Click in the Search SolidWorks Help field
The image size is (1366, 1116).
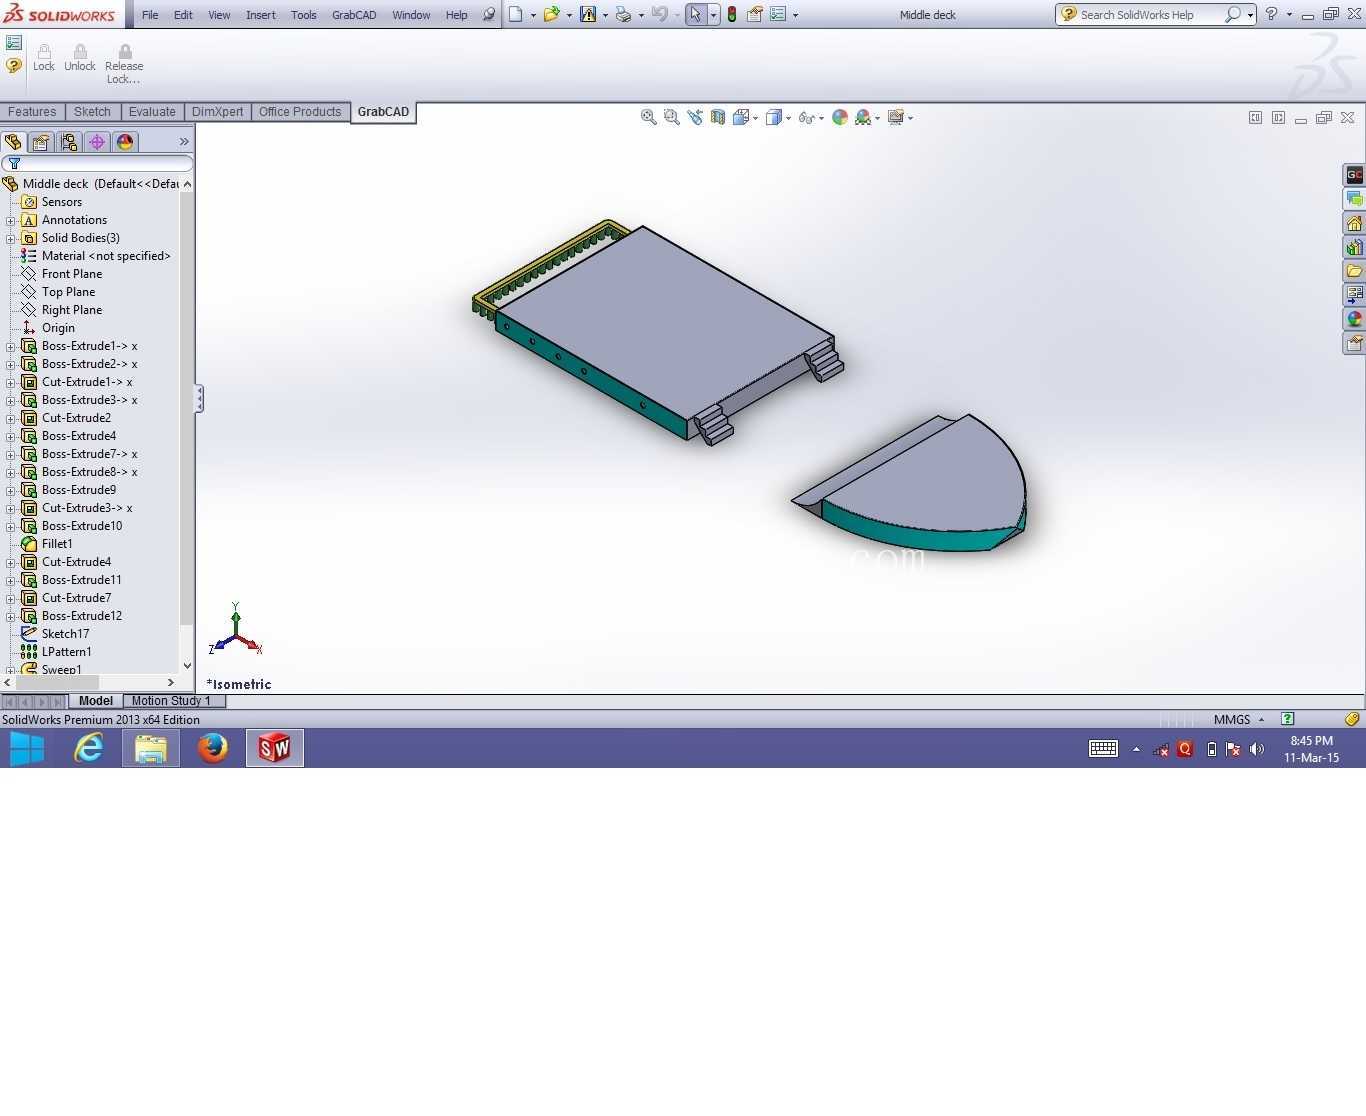(x=1150, y=15)
